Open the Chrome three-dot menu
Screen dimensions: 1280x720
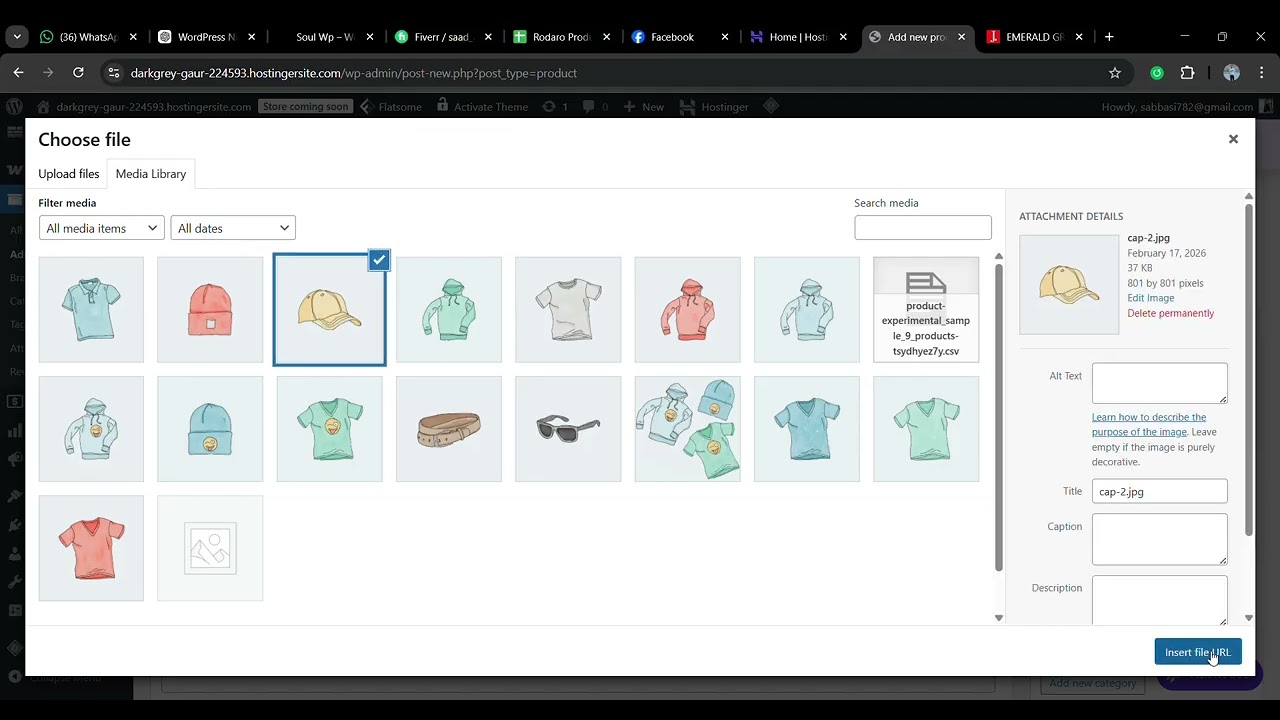tap(1262, 73)
